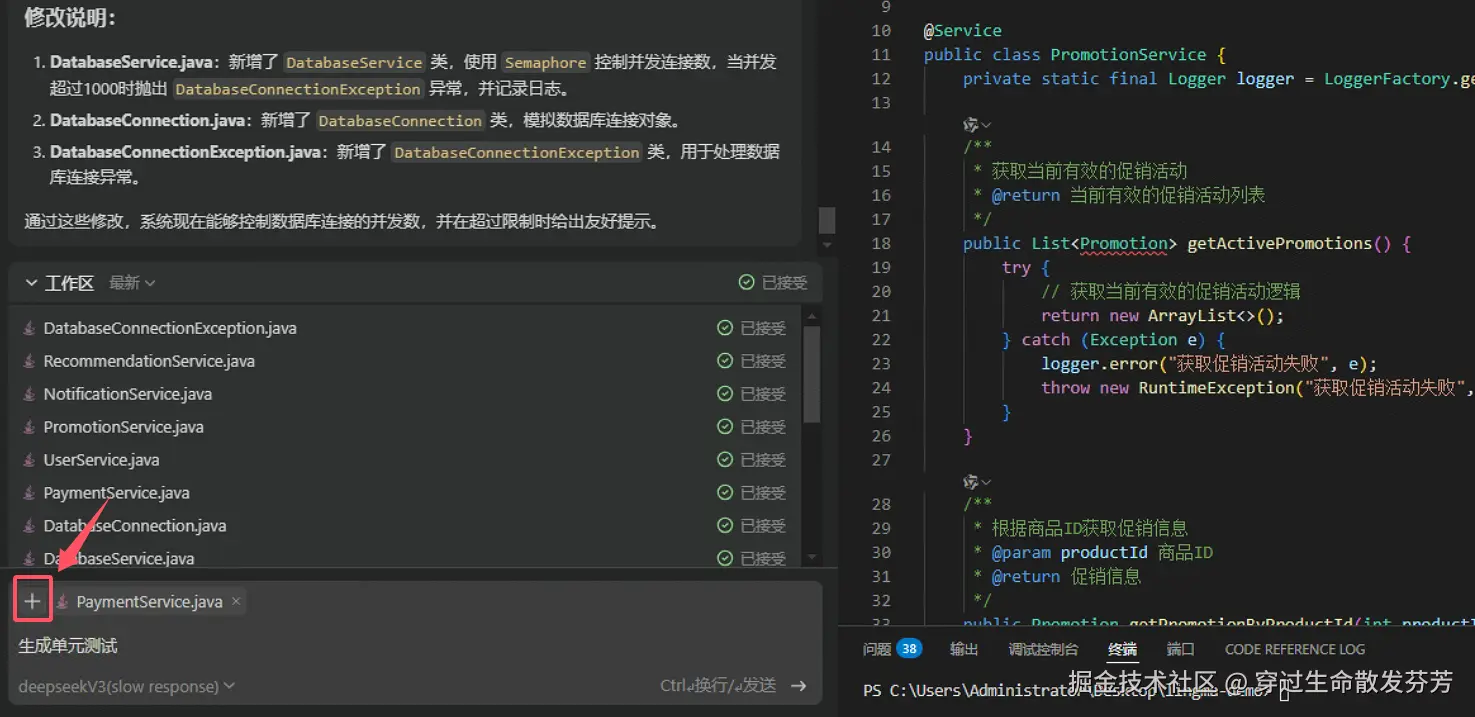Screen dimensions: 1475x717
Task: Click the Semaphore inline code text
Action: 545,62
